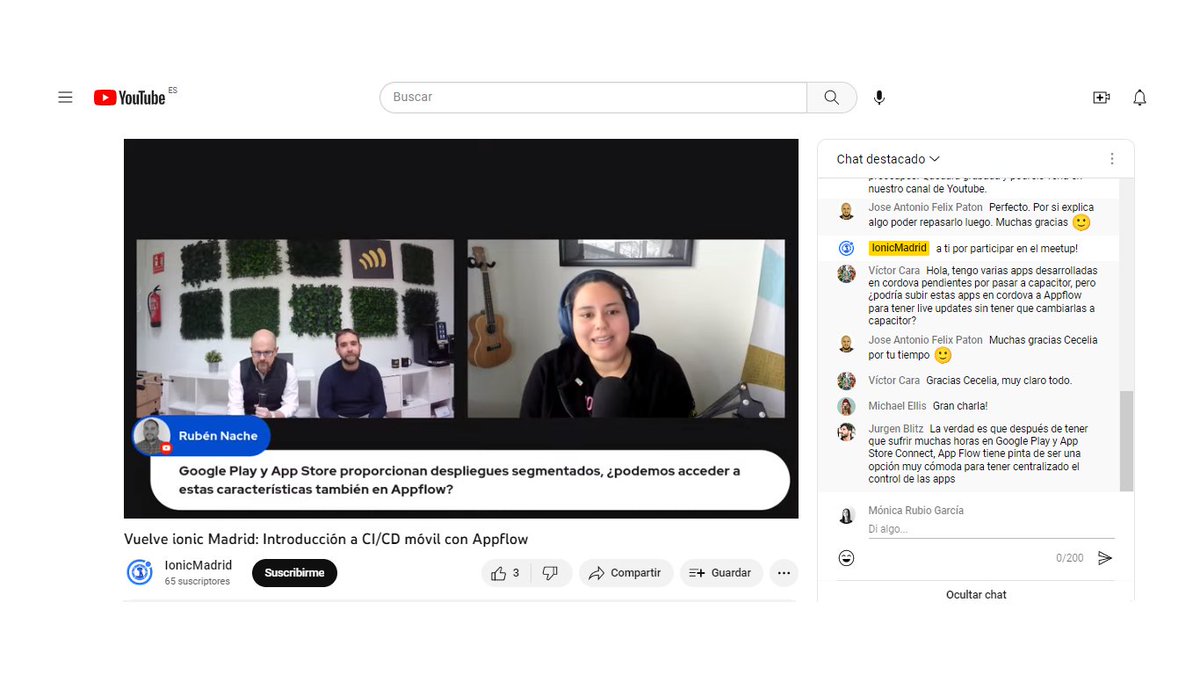Open chat options three-dot menu
The width and height of the screenshot is (1200, 675).
coord(1112,159)
